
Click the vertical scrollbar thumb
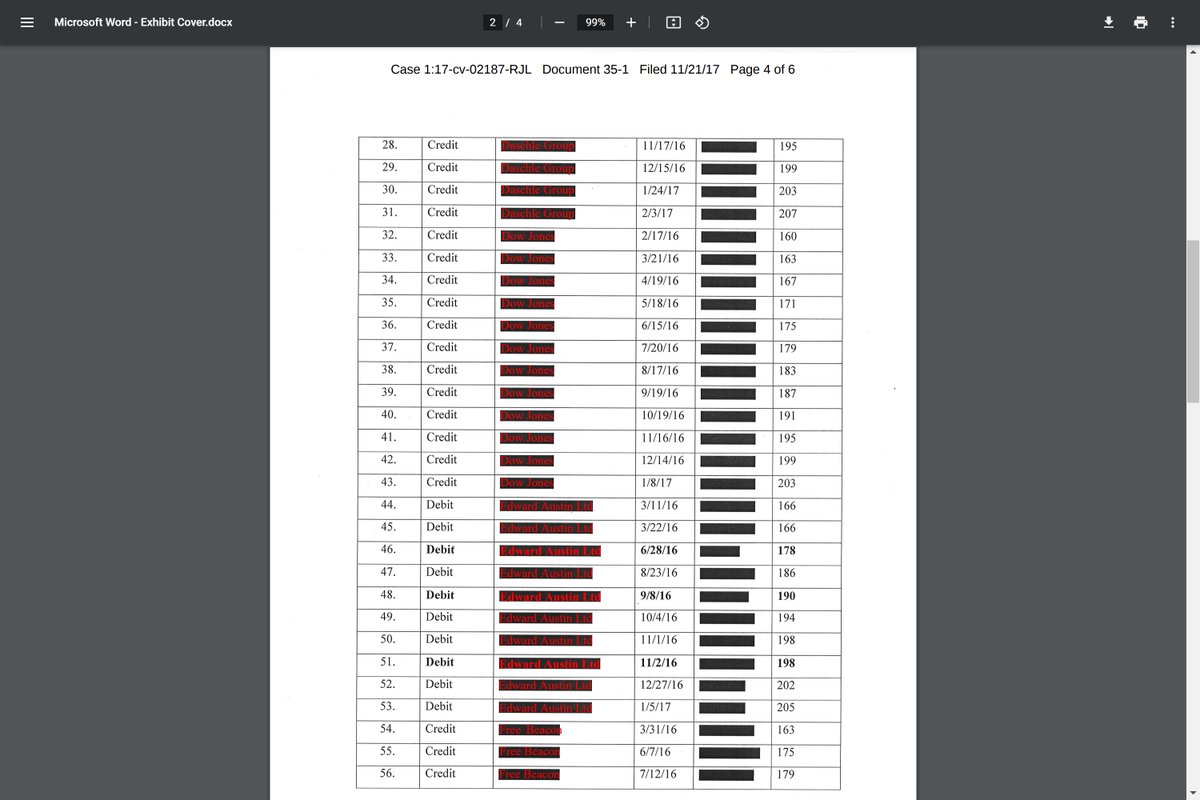[x=1193, y=321]
